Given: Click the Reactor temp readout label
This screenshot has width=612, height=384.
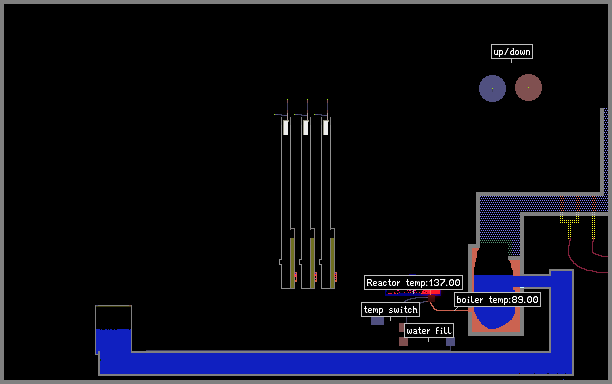Looking at the screenshot, I should [413, 283].
